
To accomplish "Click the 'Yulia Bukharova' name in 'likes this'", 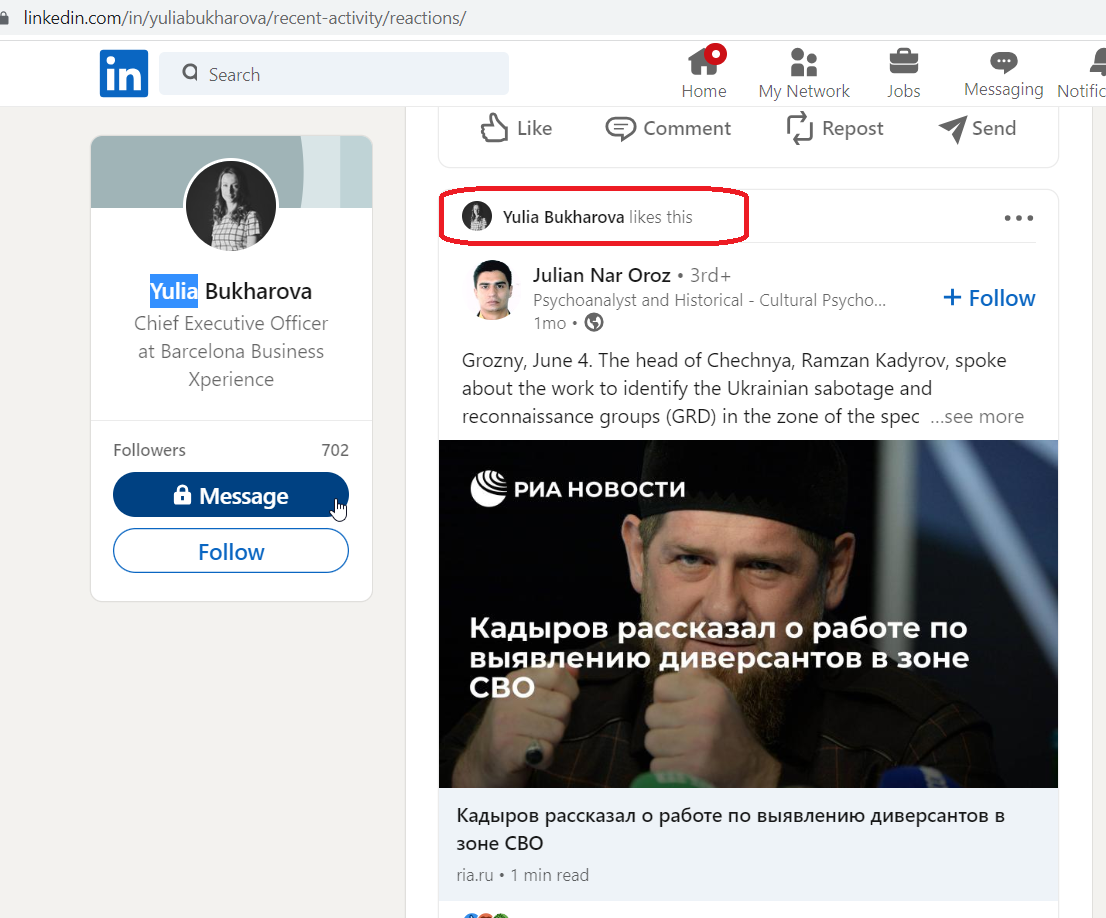I will pyautogui.click(x=563, y=217).
